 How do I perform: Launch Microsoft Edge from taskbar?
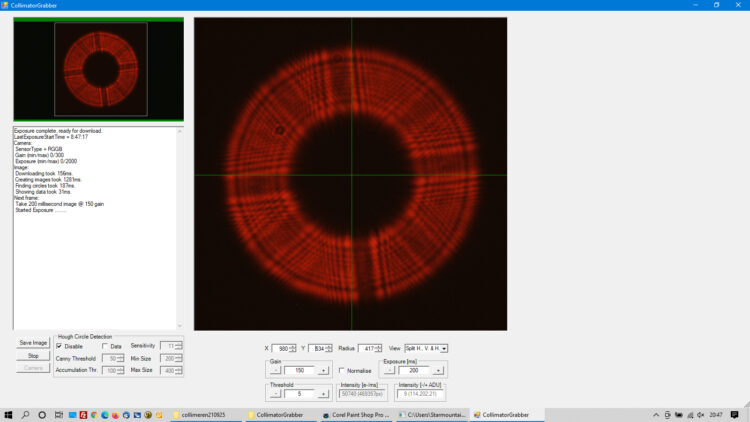[x=105, y=415]
